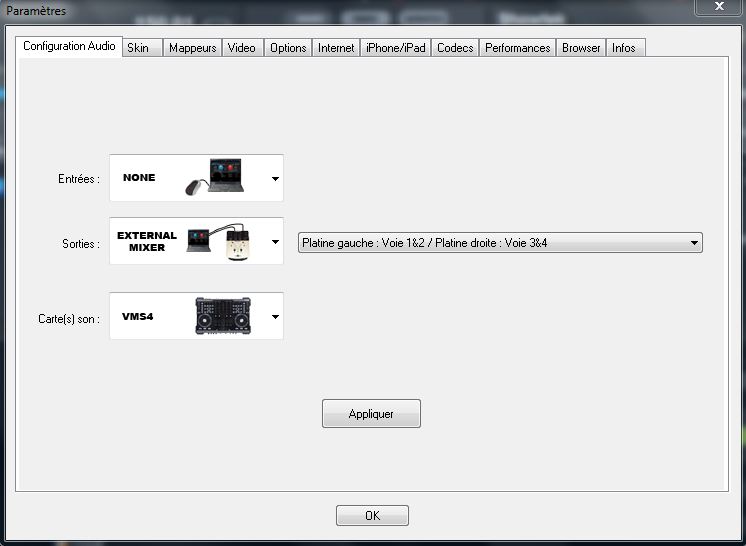Click the laptop microphone icon in Entrées
Image resolution: width=746 pixels, height=546 pixels.
(215, 177)
